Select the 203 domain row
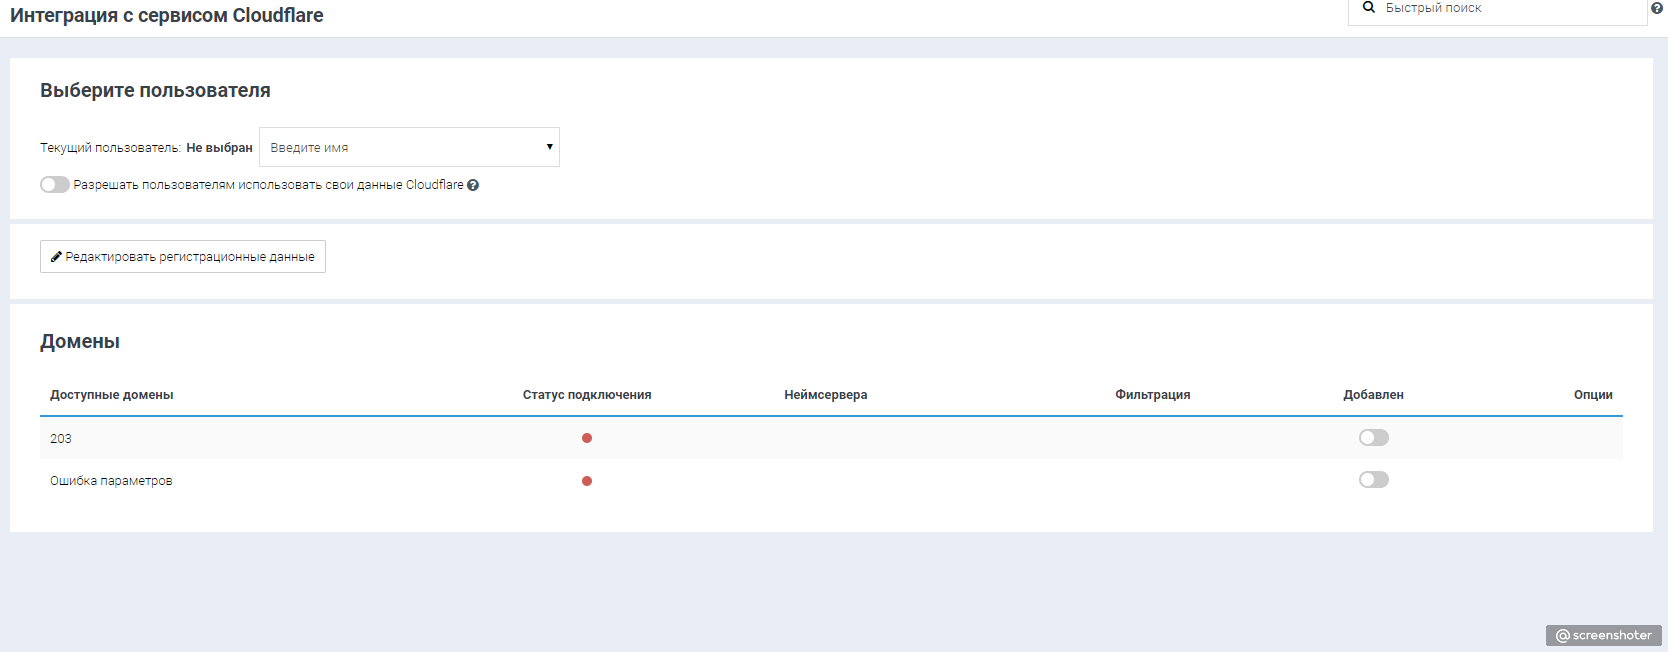This screenshot has height=652, width=1668. [x=61, y=439]
